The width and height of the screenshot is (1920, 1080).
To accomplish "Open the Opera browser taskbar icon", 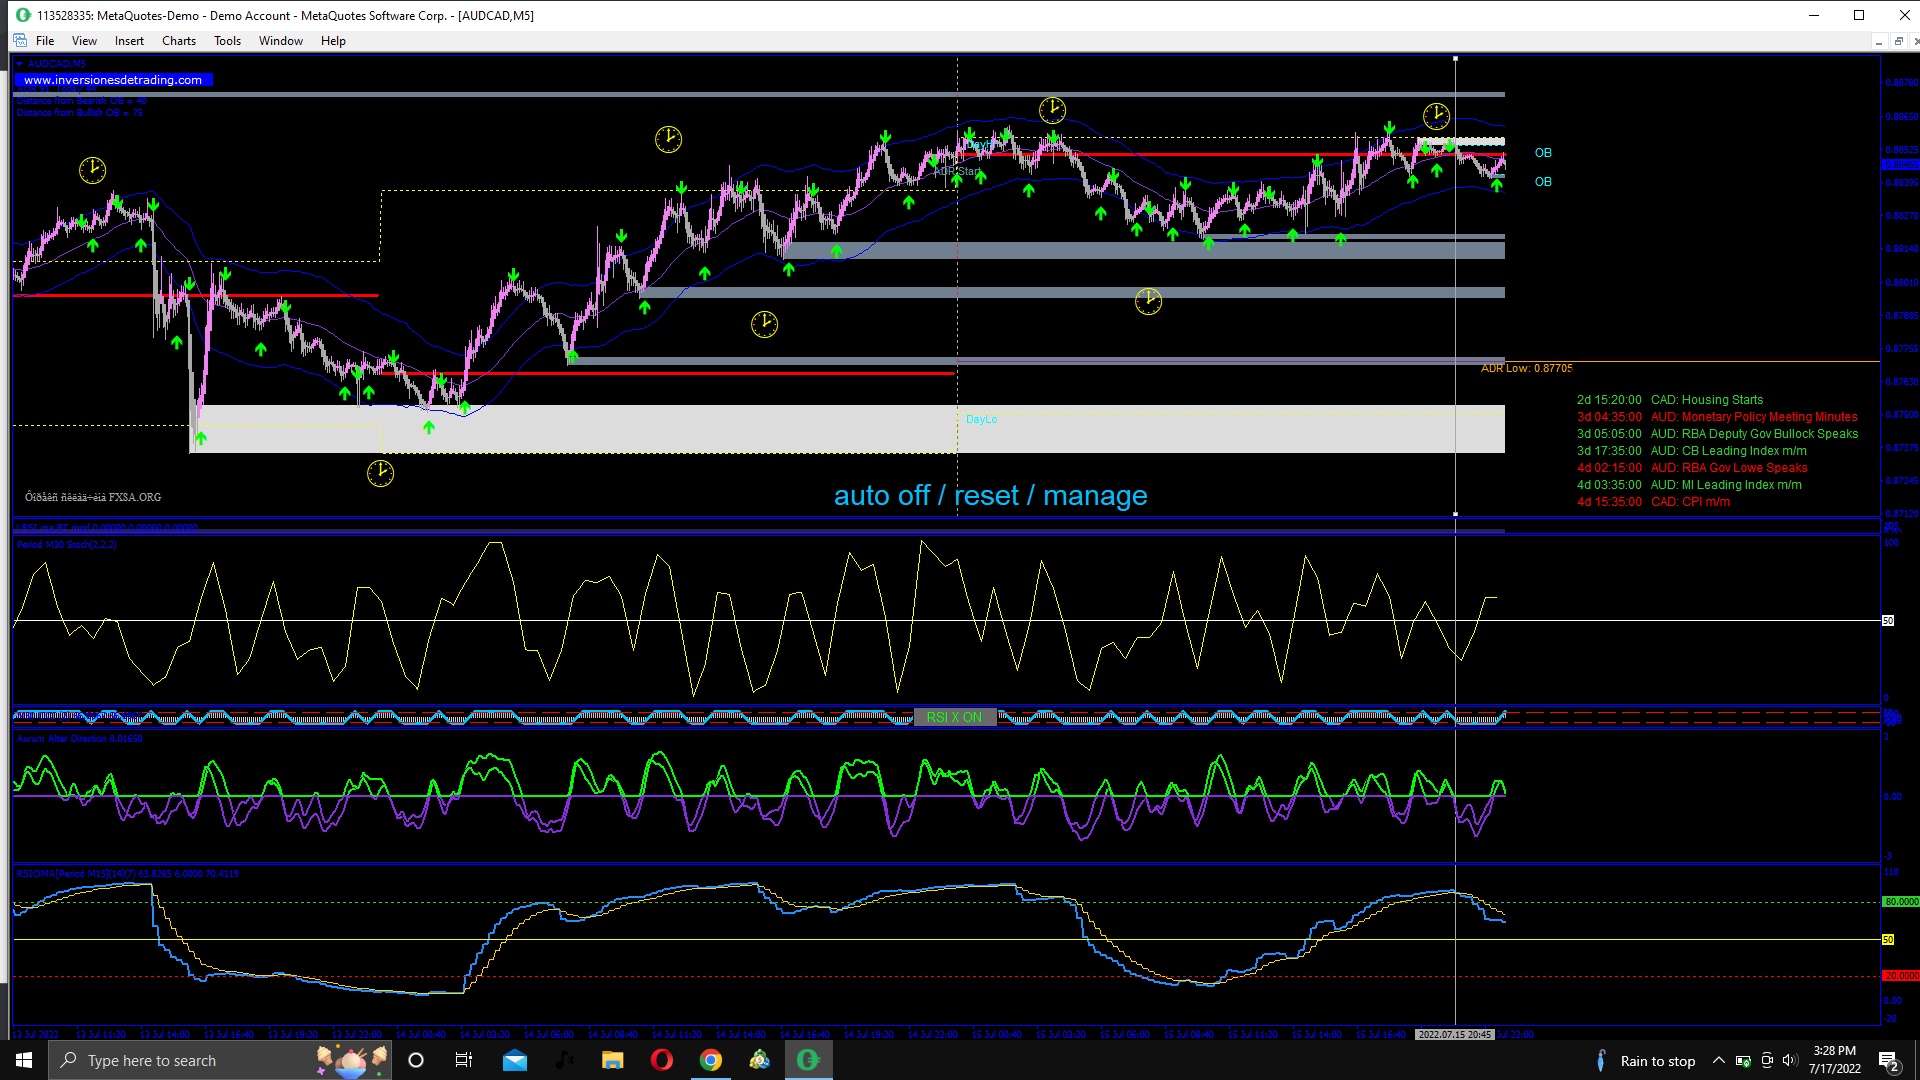I will point(661,1061).
